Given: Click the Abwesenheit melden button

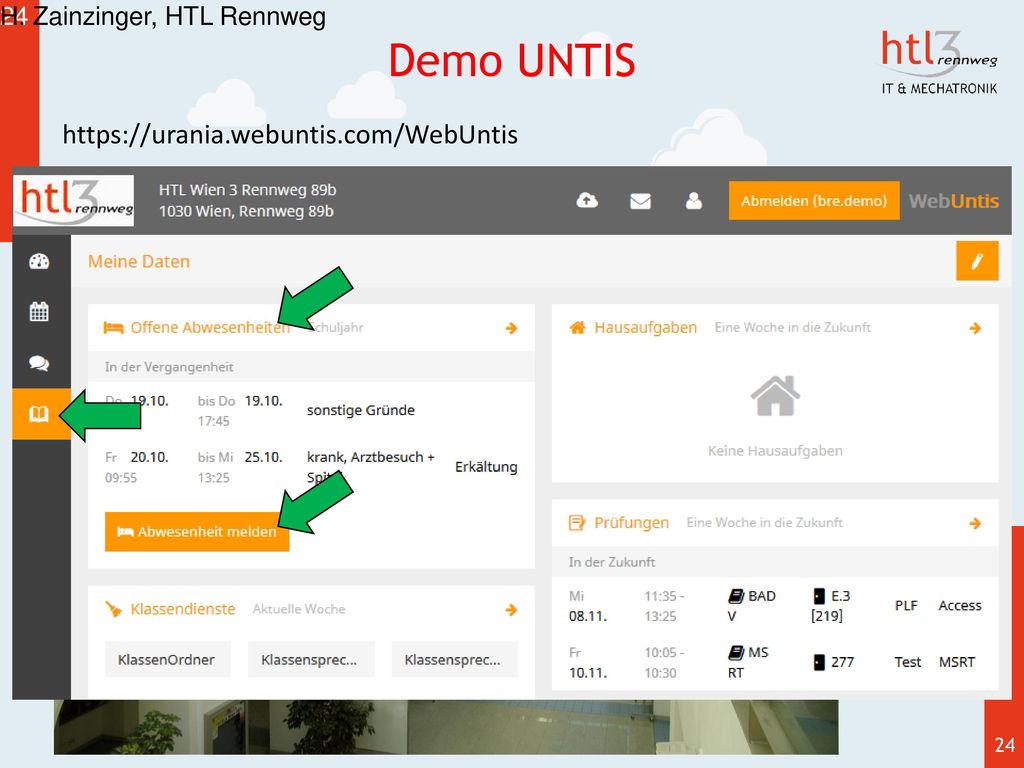Looking at the screenshot, I should click(x=197, y=532).
